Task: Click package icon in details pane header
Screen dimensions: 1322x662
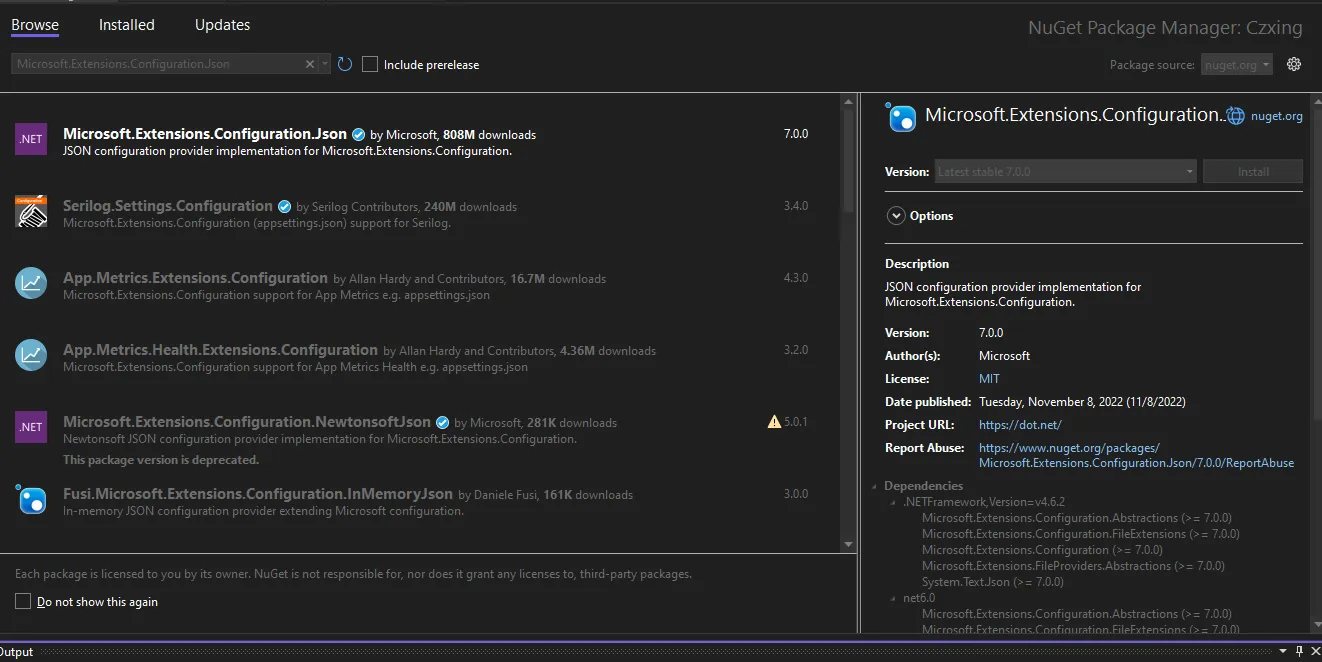Action: (x=902, y=118)
